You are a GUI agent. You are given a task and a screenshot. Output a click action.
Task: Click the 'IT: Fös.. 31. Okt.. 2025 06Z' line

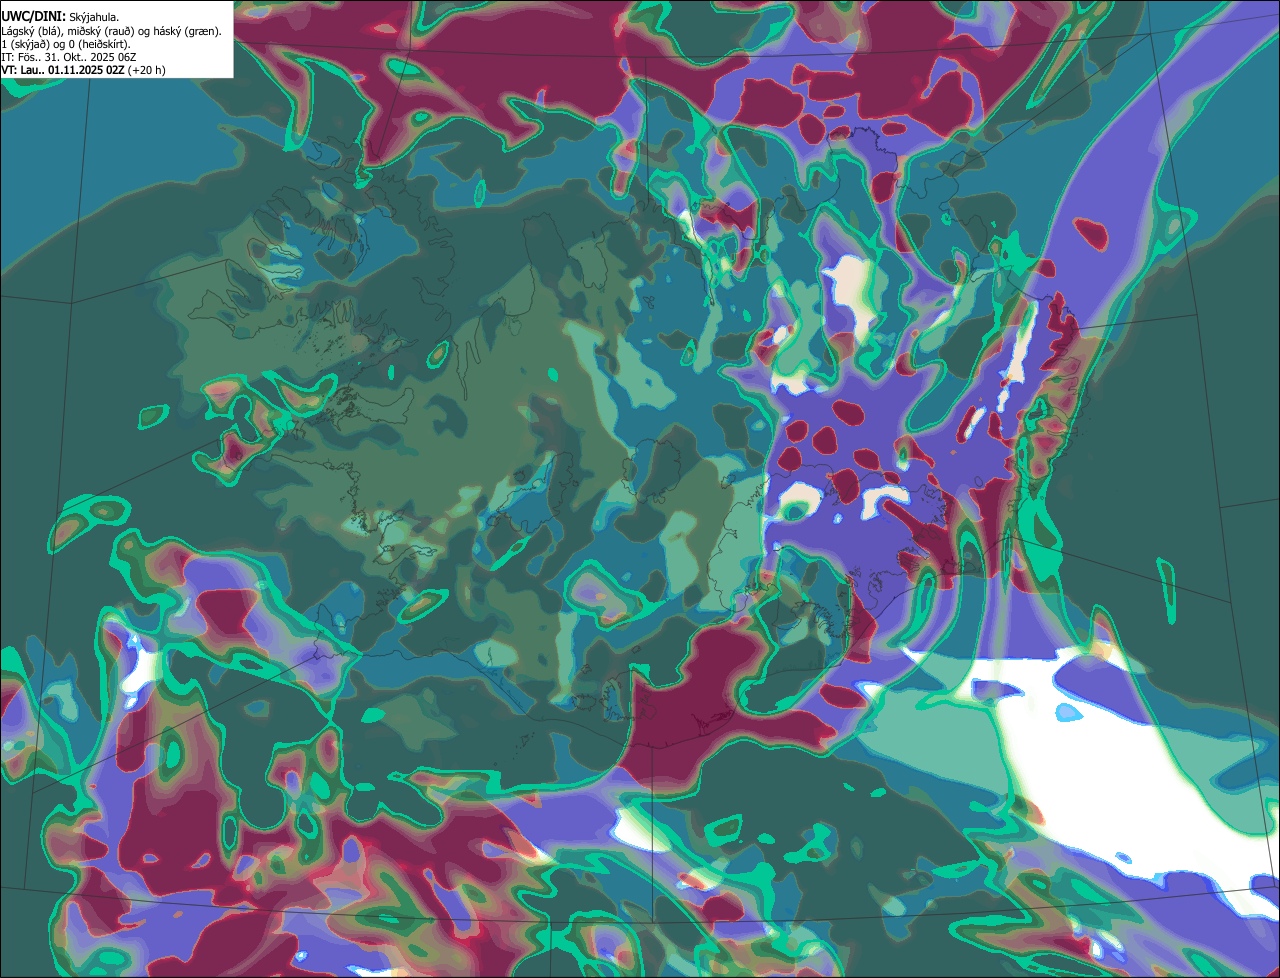coord(69,57)
